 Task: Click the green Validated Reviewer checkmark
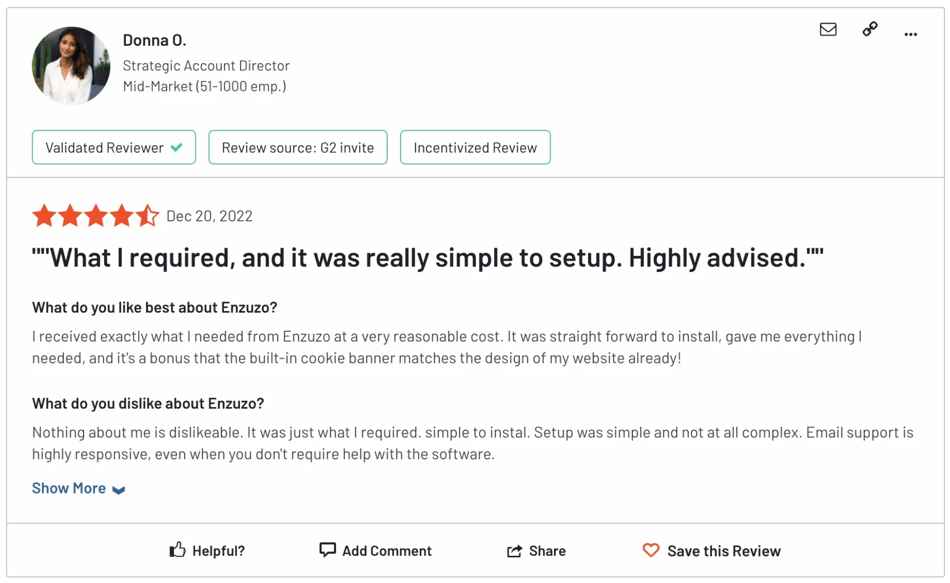(x=176, y=147)
